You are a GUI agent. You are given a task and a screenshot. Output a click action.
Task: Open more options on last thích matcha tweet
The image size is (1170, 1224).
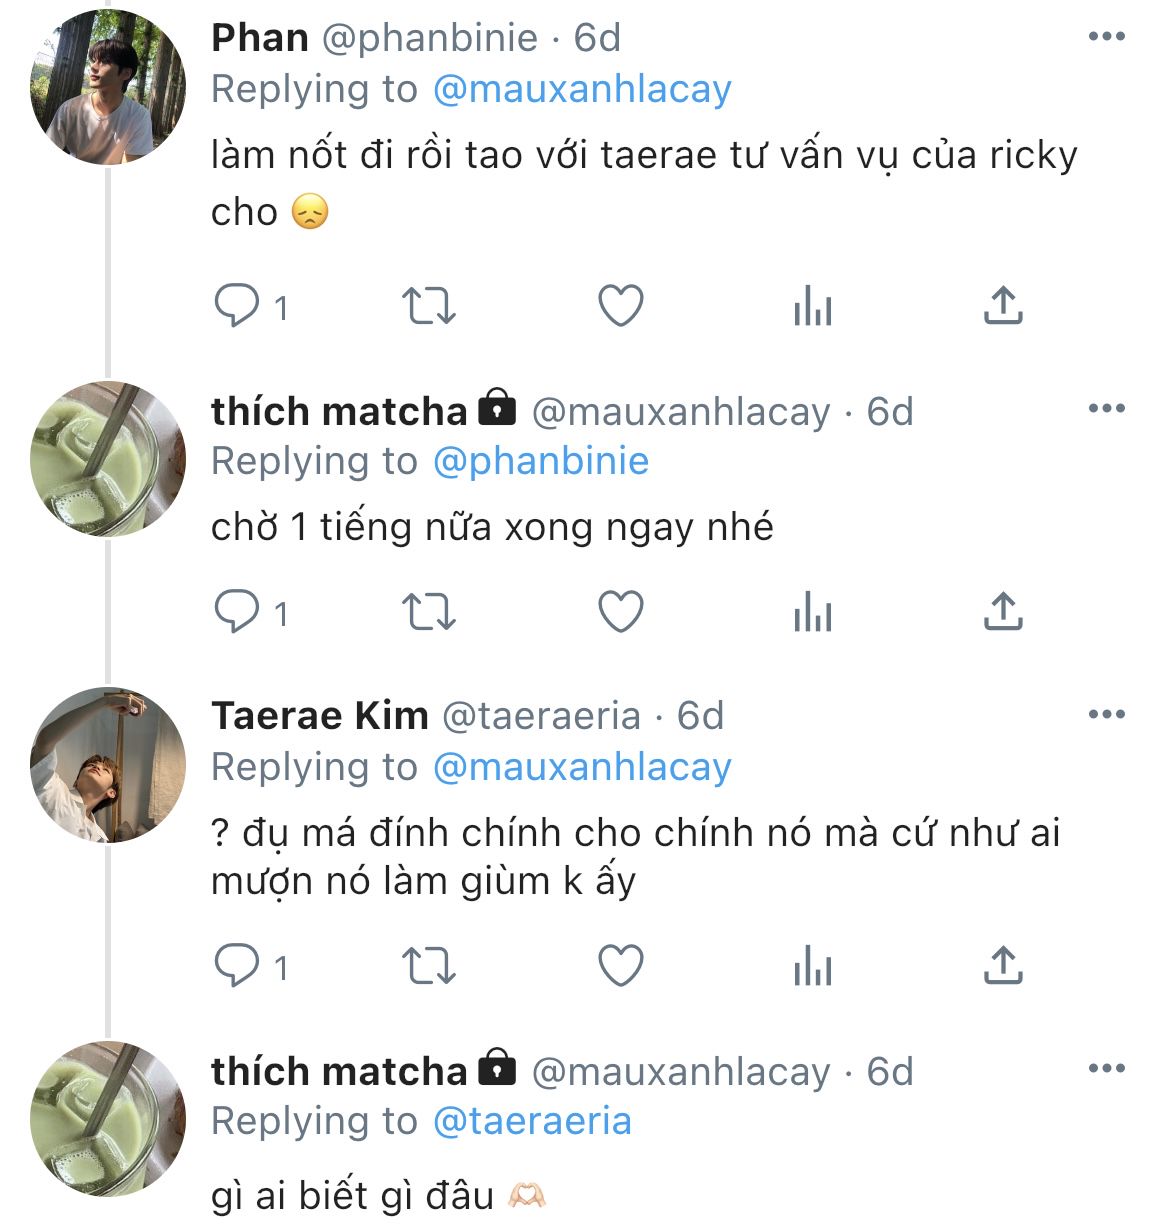[x=1106, y=1069]
